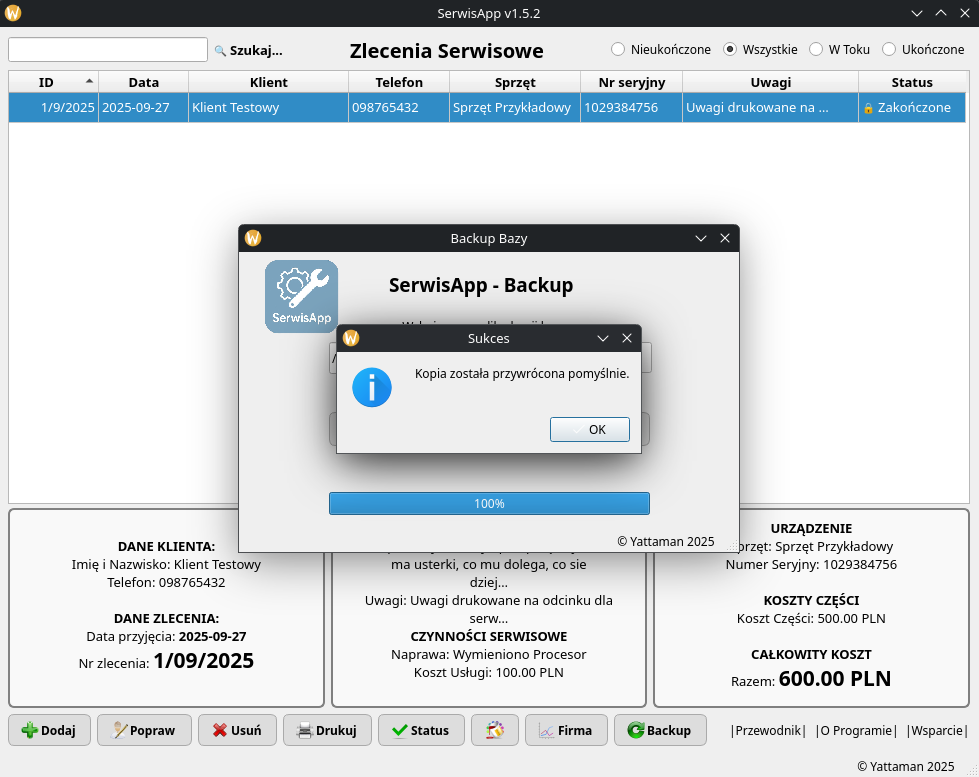Click the 100% backup progress bar
This screenshot has width=979, height=777.
pyautogui.click(x=489, y=503)
